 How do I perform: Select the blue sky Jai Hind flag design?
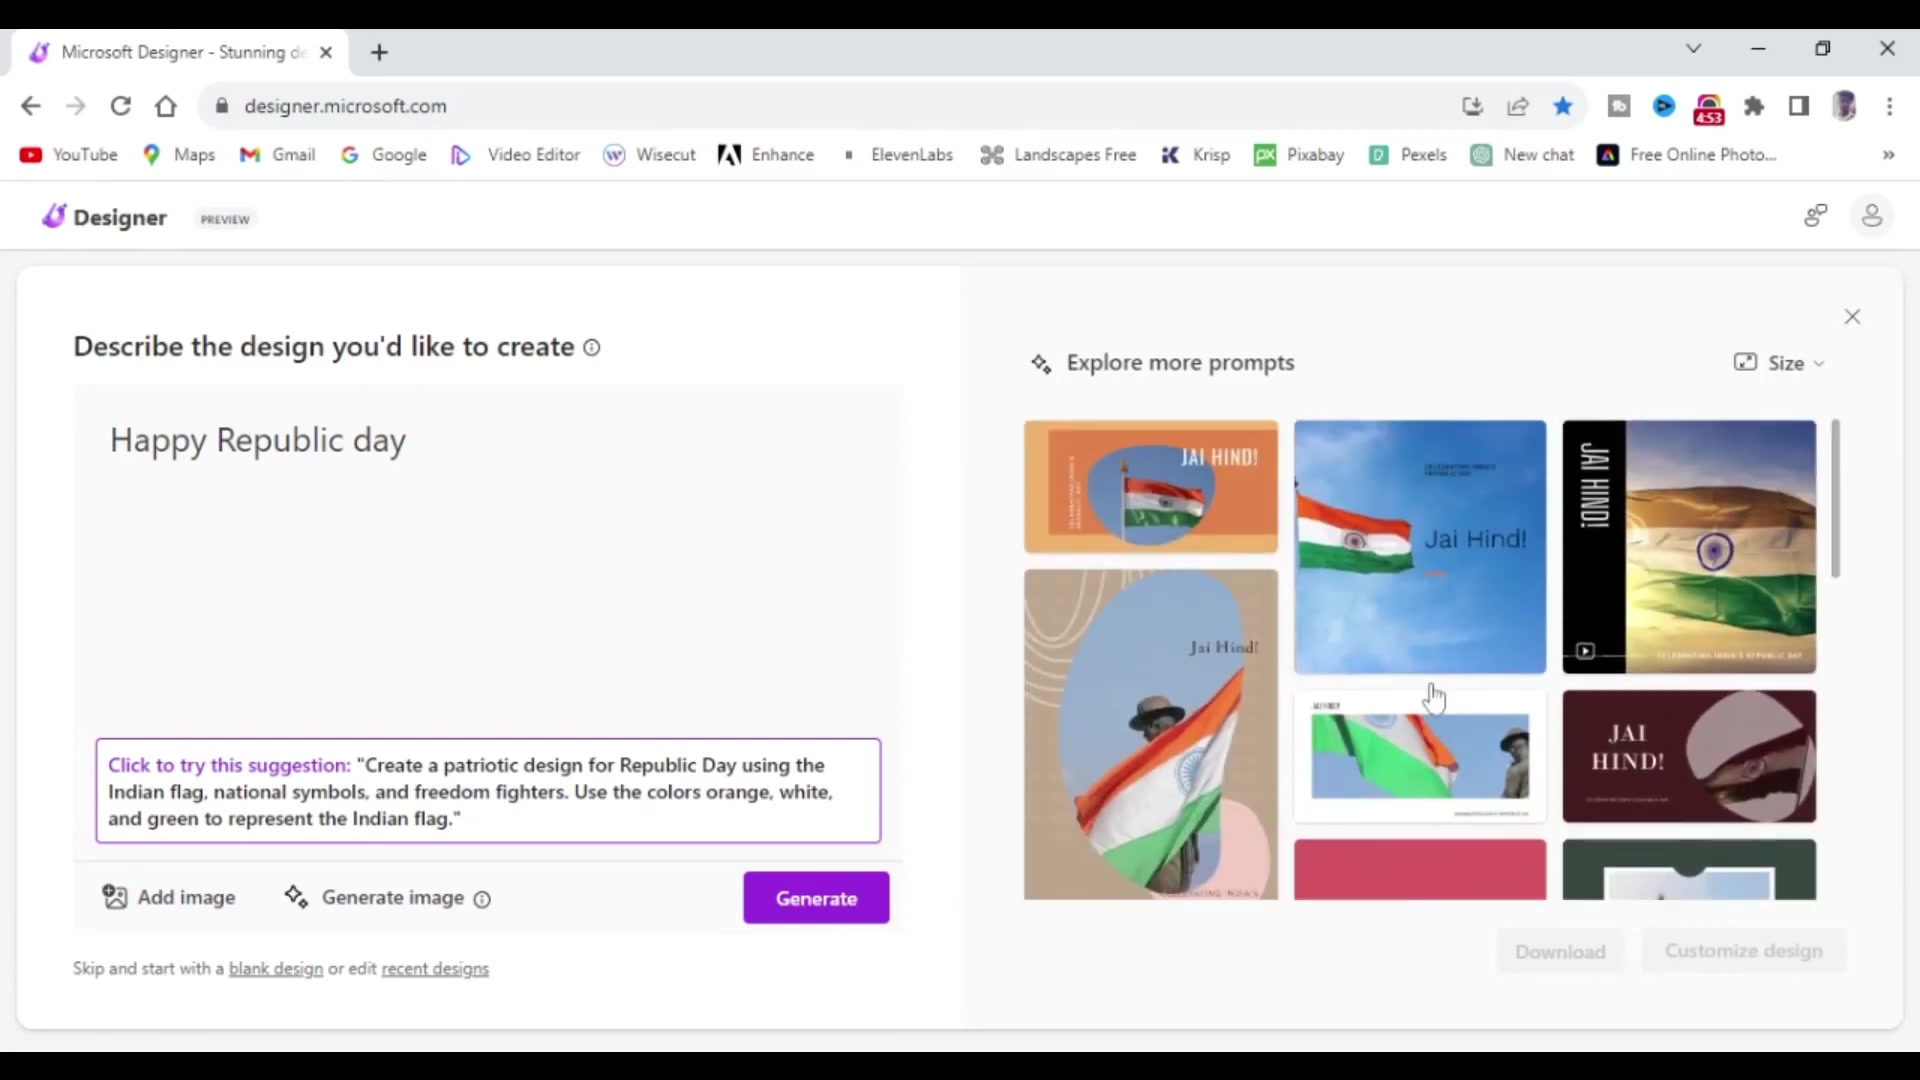(x=1420, y=547)
